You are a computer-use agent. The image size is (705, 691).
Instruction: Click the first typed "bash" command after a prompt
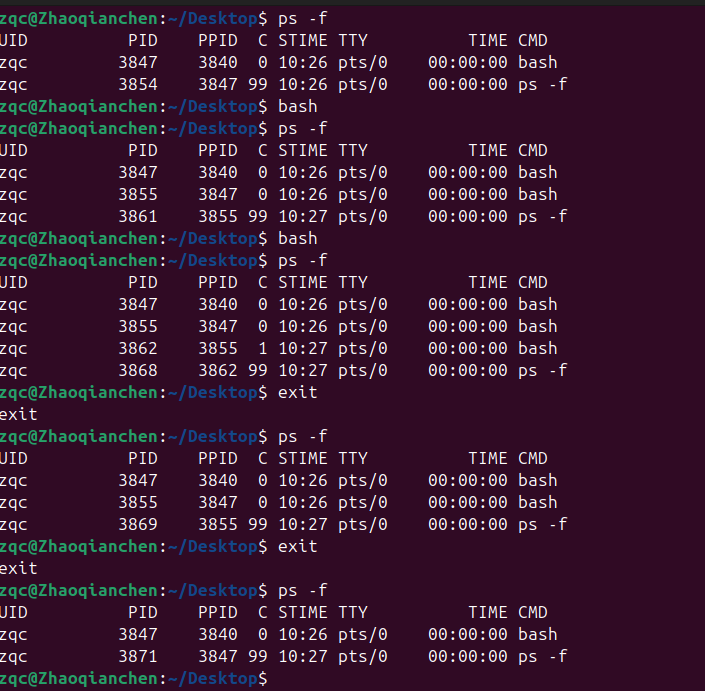pyautogui.click(x=297, y=106)
